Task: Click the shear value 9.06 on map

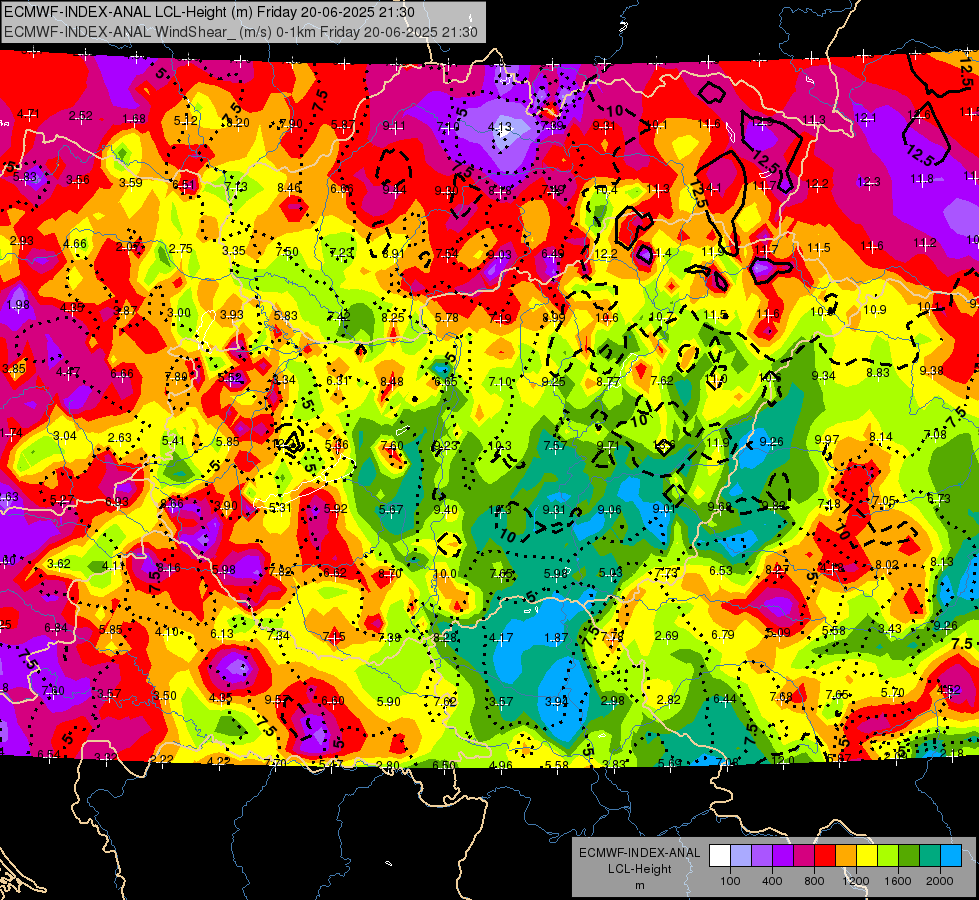Action: [609, 510]
